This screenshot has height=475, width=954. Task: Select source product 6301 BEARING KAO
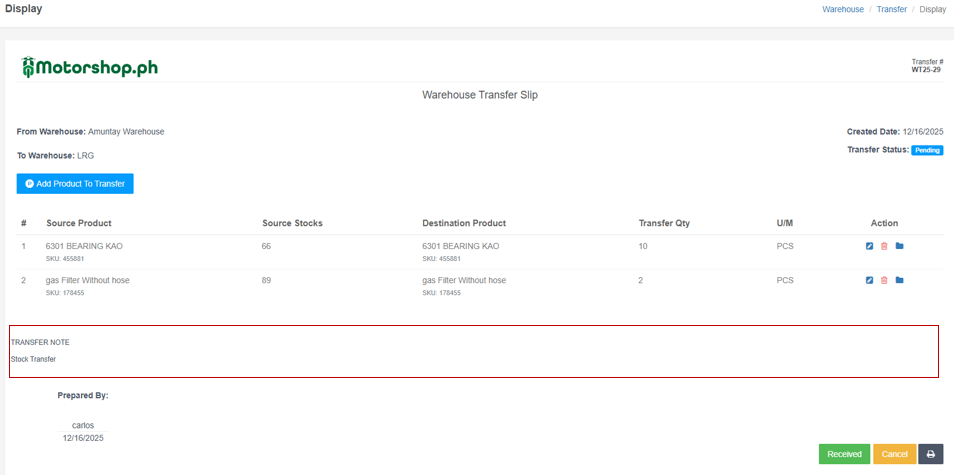tap(84, 246)
